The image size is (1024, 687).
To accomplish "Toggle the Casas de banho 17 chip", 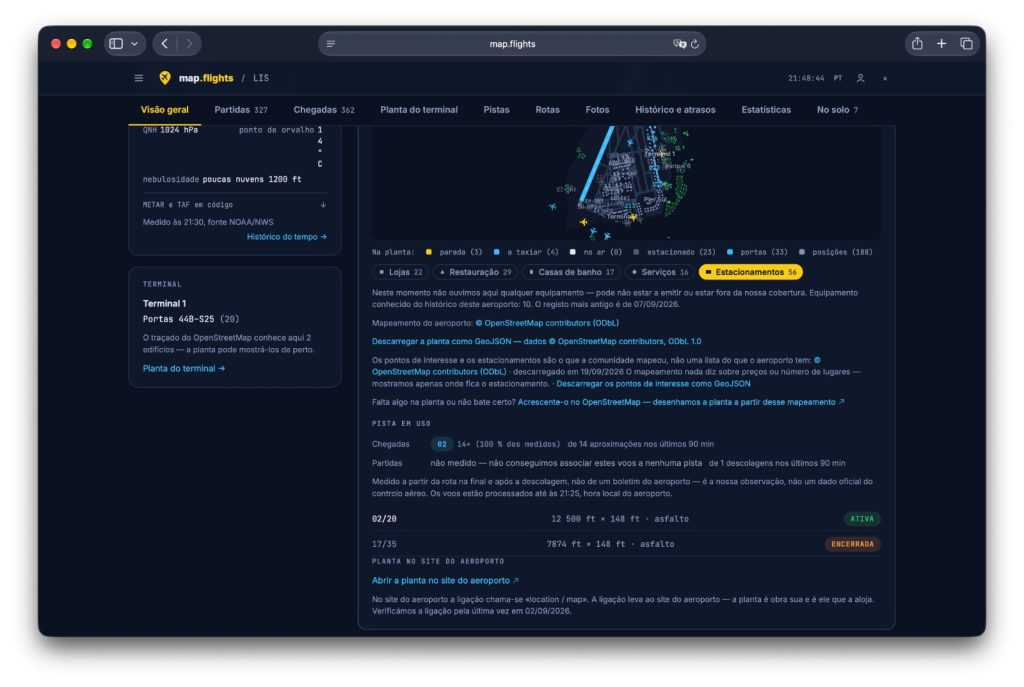I will [571, 272].
